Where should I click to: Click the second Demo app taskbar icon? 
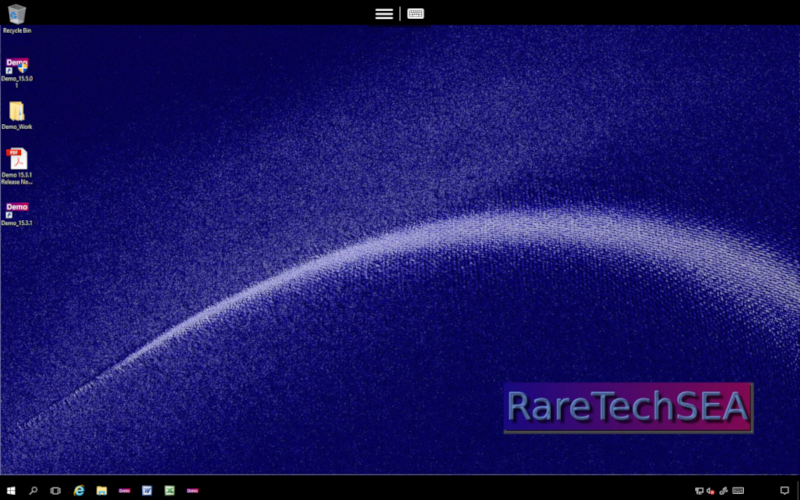coord(192,490)
